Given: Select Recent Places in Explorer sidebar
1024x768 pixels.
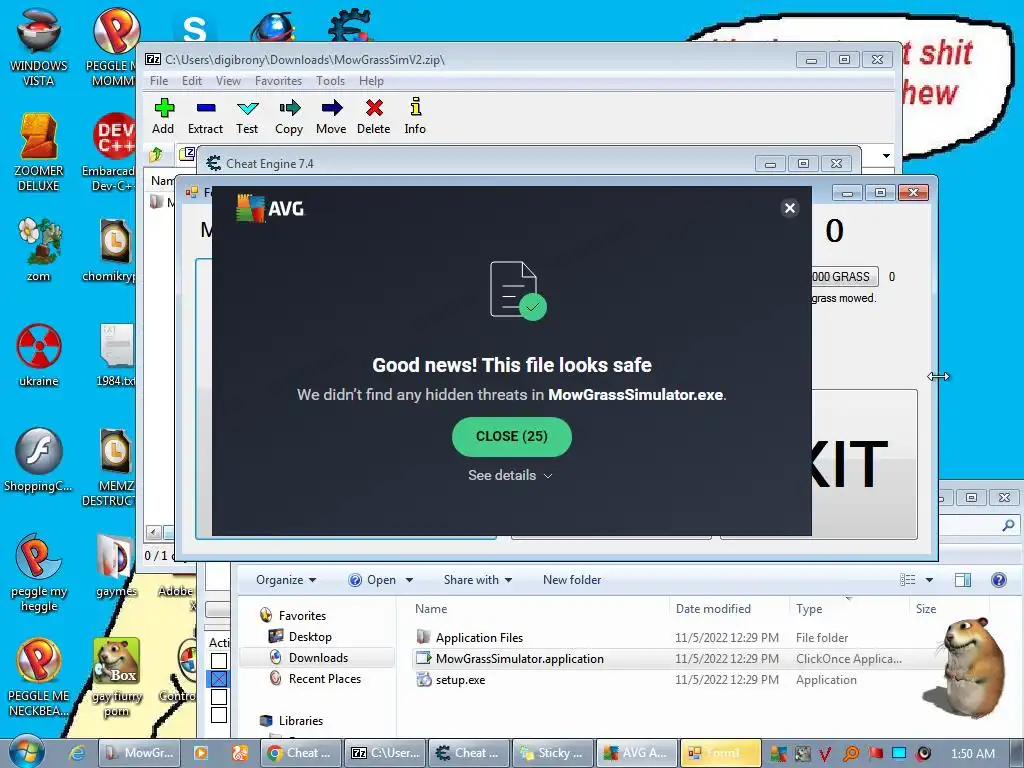Looking at the screenshot, I should coord(325,679).
